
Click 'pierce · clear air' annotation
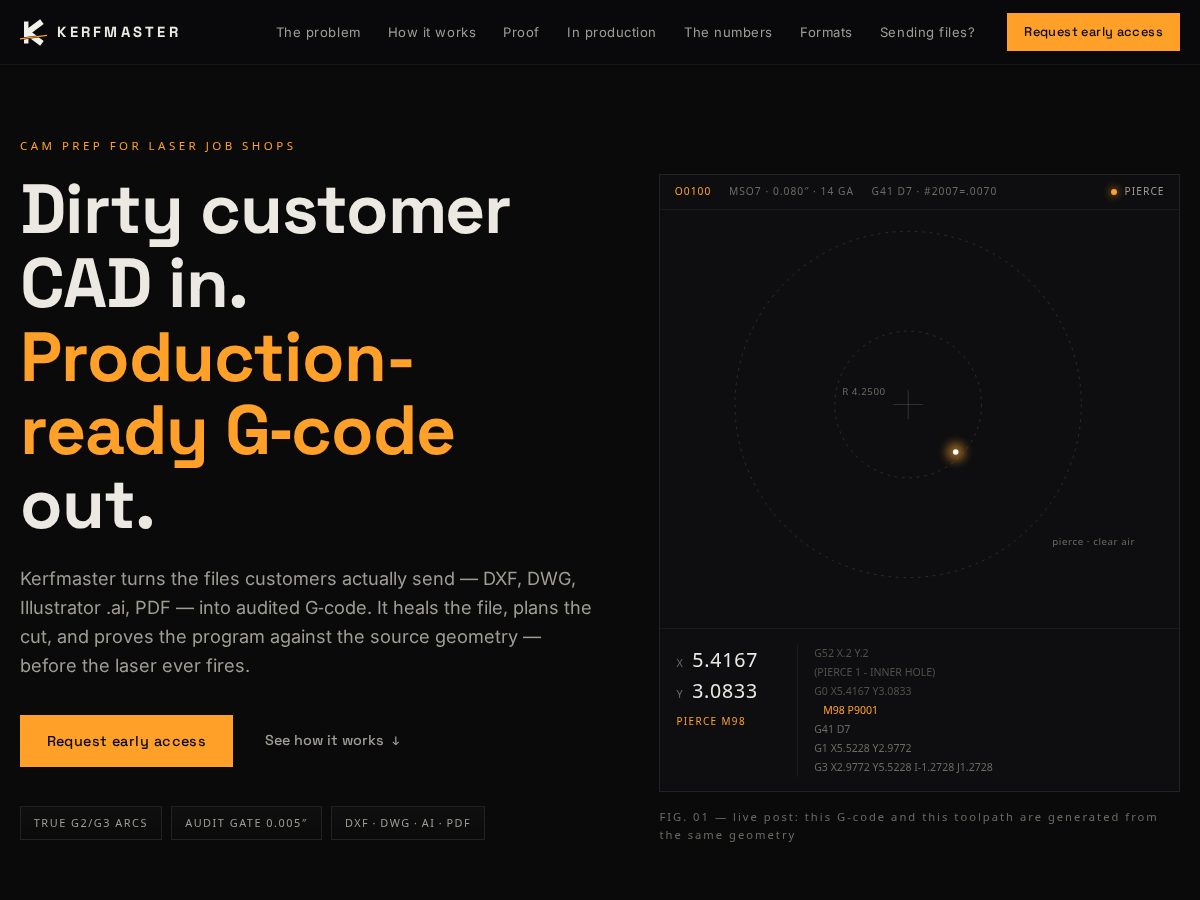pos(1093,542)
